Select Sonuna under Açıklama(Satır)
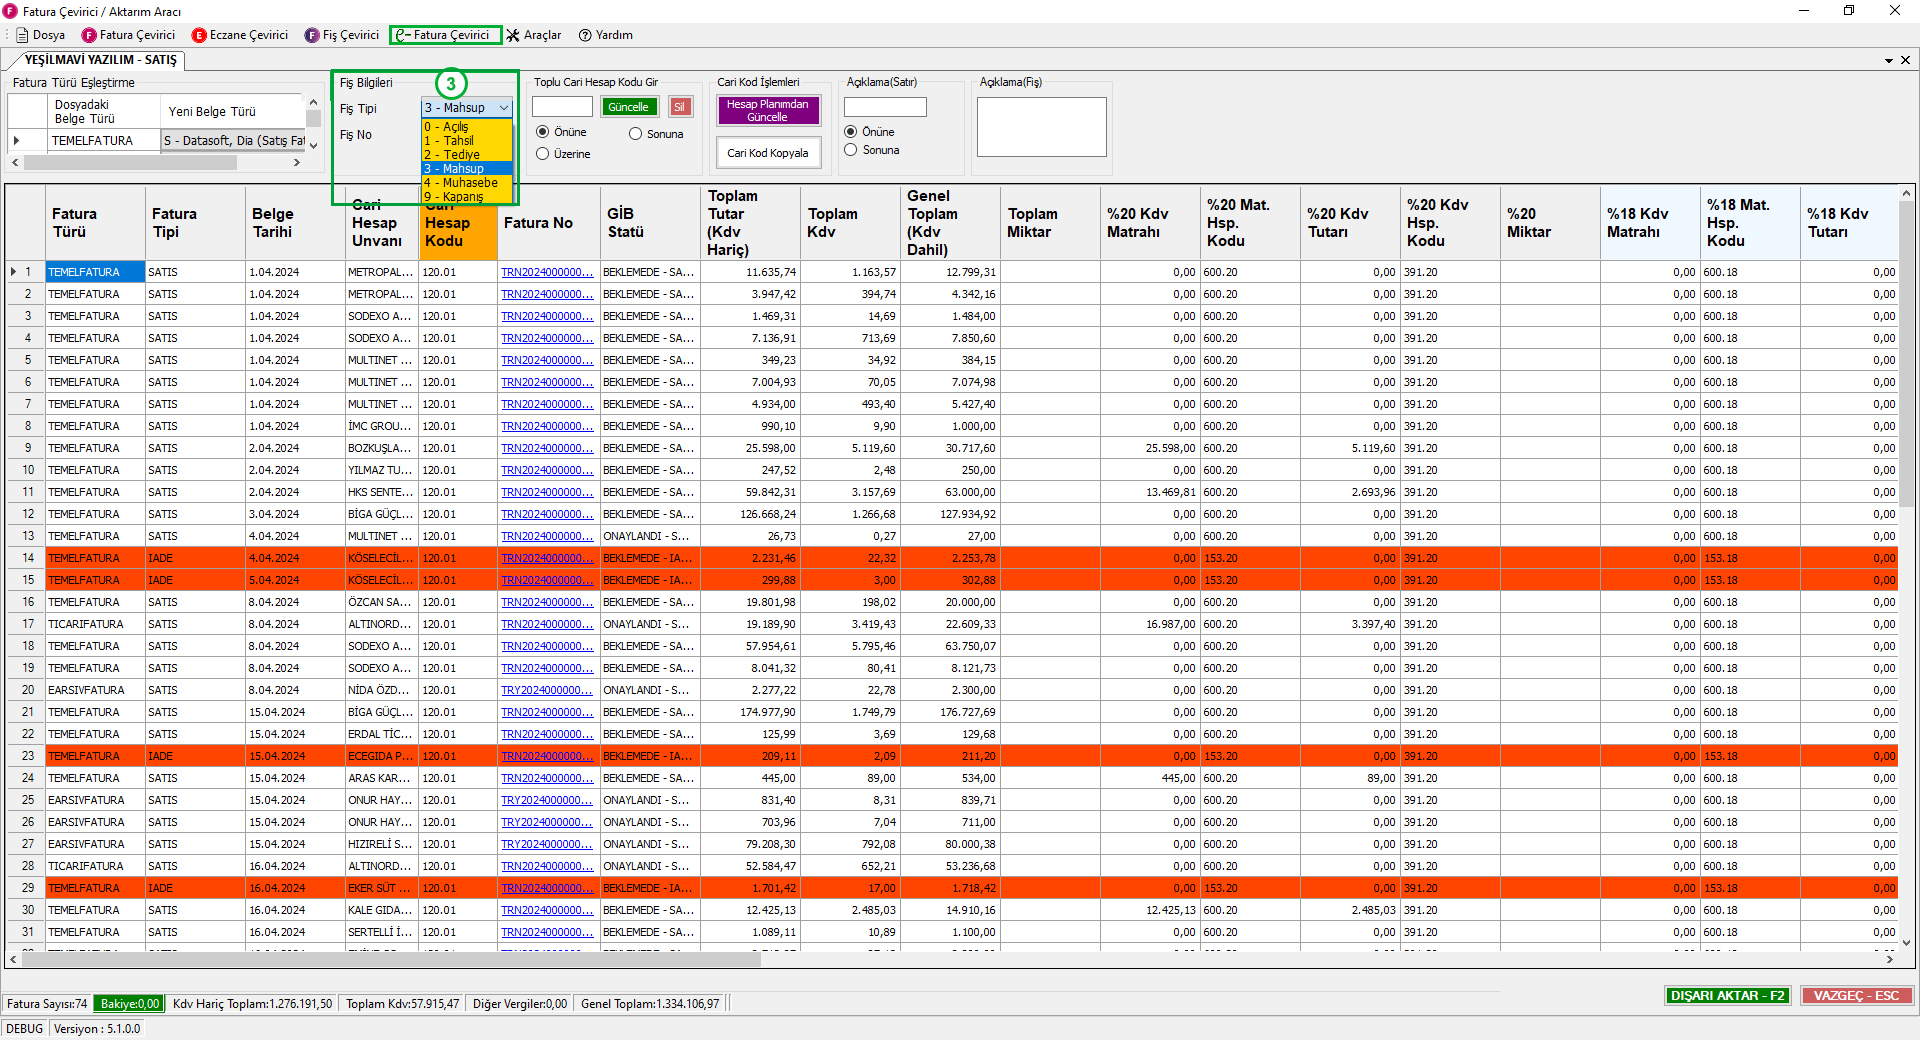 (x=872, y=150)
